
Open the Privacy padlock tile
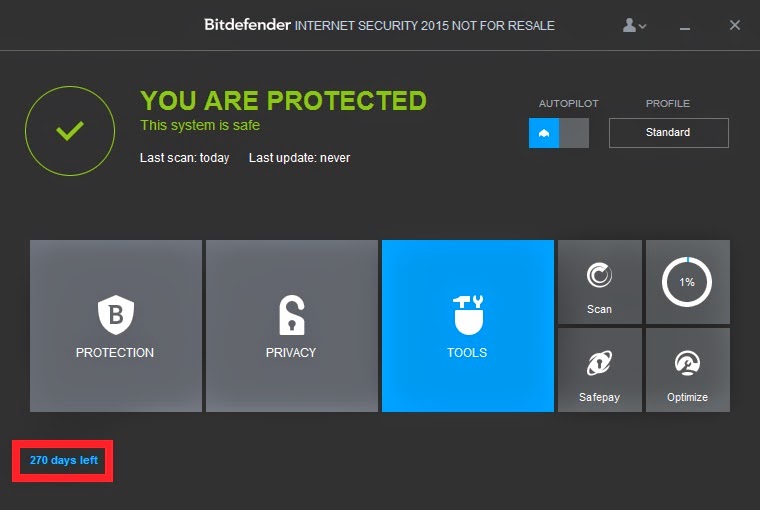point(292,326)
